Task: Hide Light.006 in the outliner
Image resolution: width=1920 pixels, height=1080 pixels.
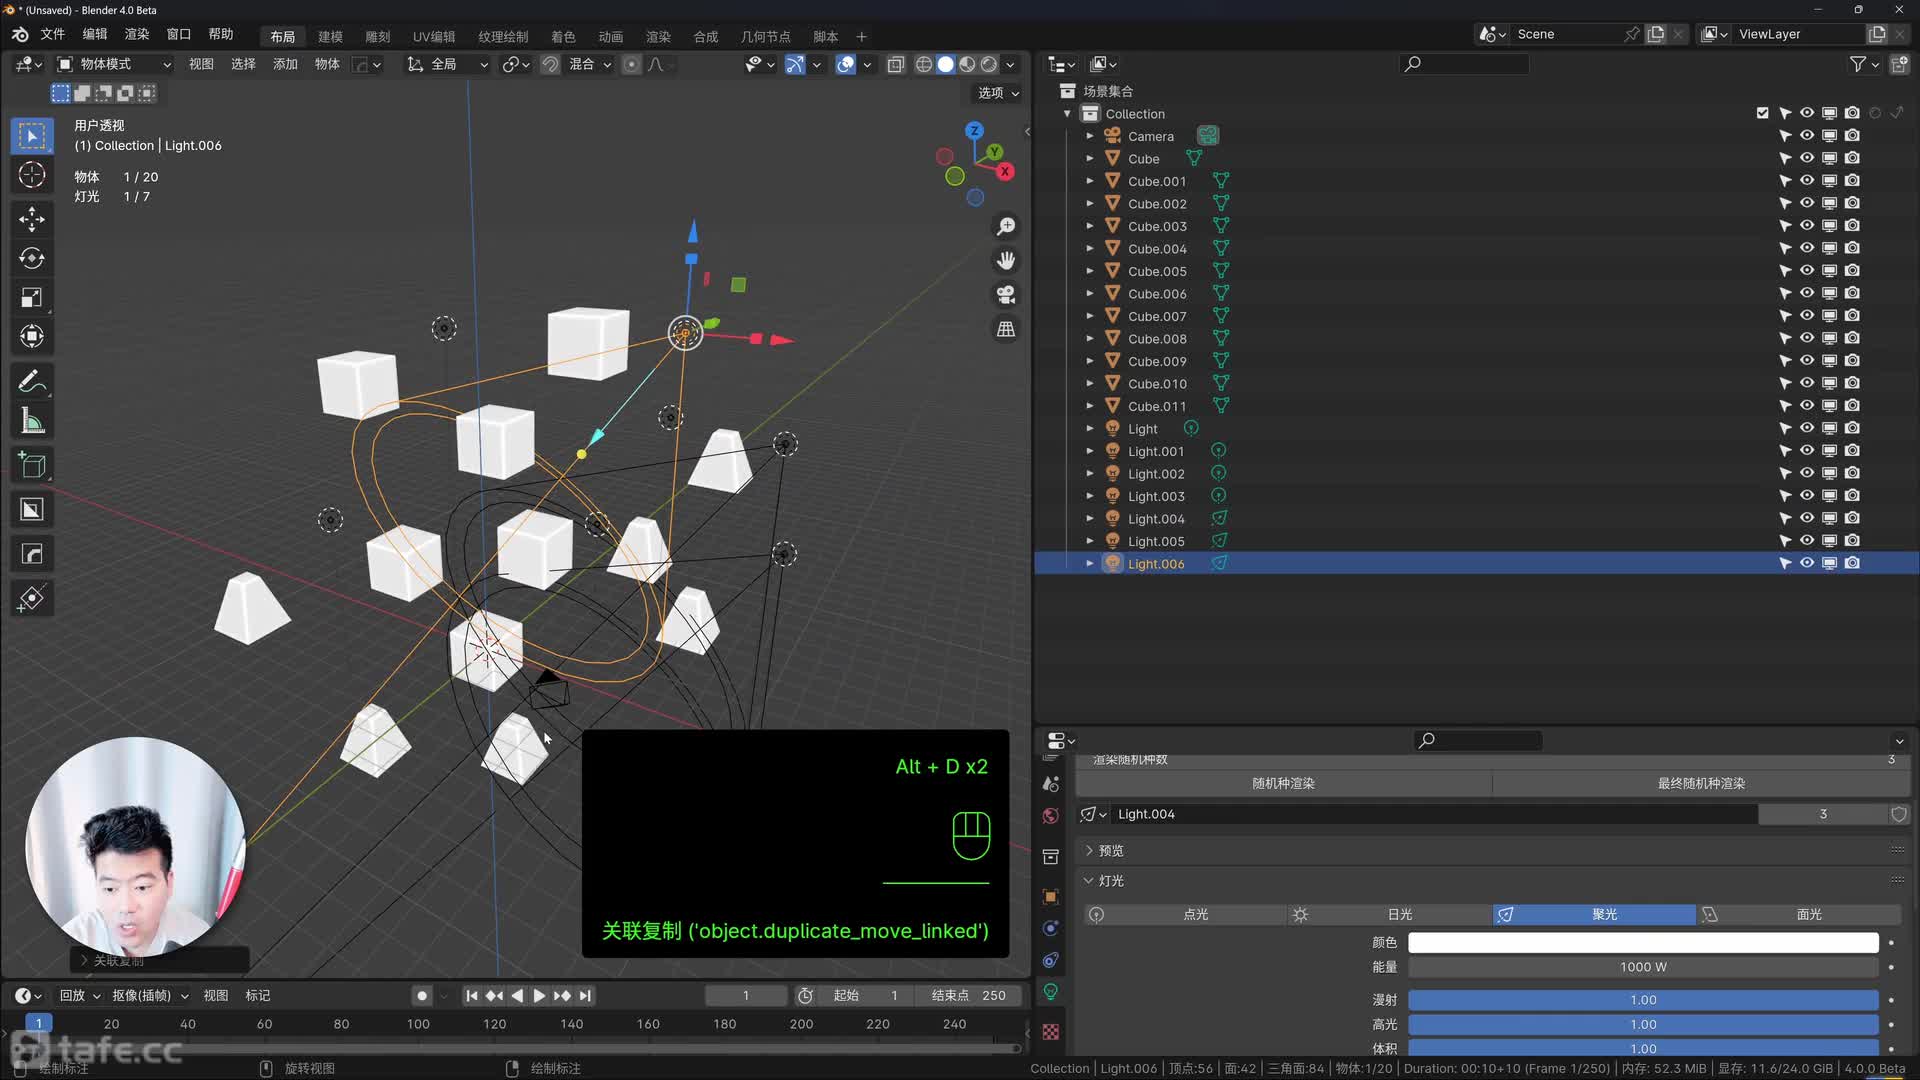Action: click(1807, 563)
